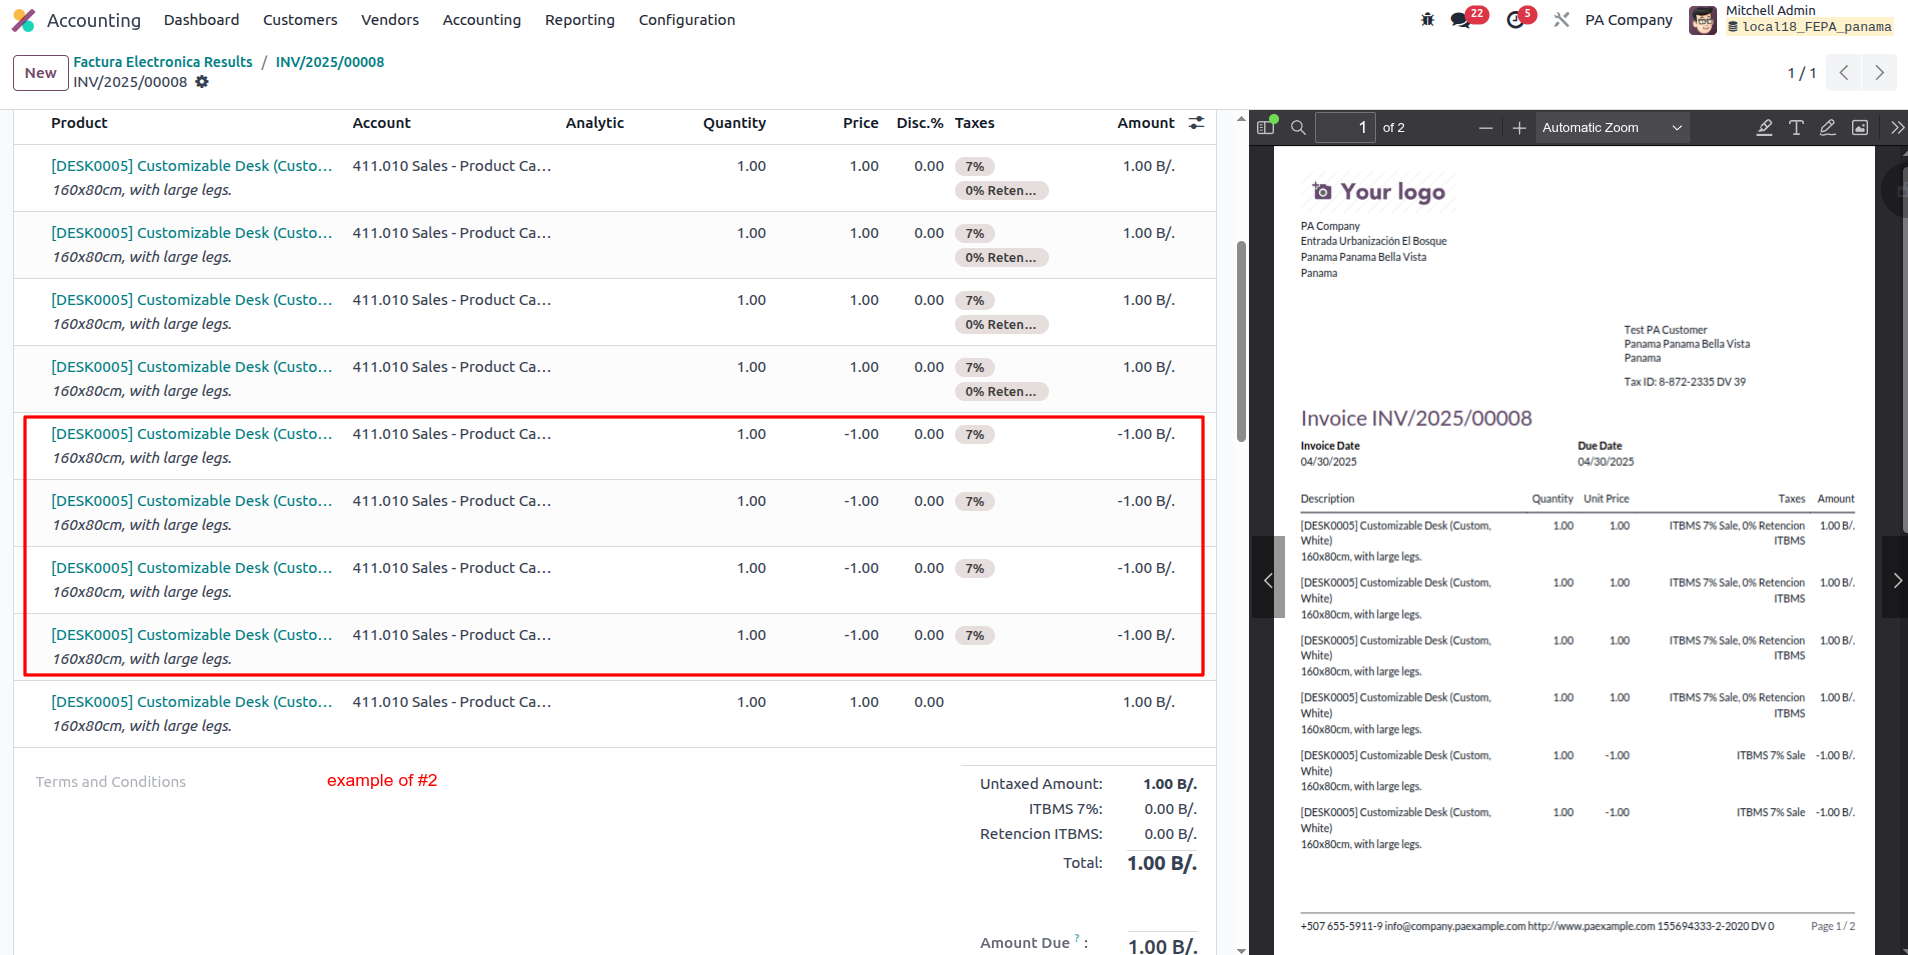Open the gear actions menu next to INV/2025/00008
Image resolution: width=1908 pixels, height=955 pixels.
(202, 82)
